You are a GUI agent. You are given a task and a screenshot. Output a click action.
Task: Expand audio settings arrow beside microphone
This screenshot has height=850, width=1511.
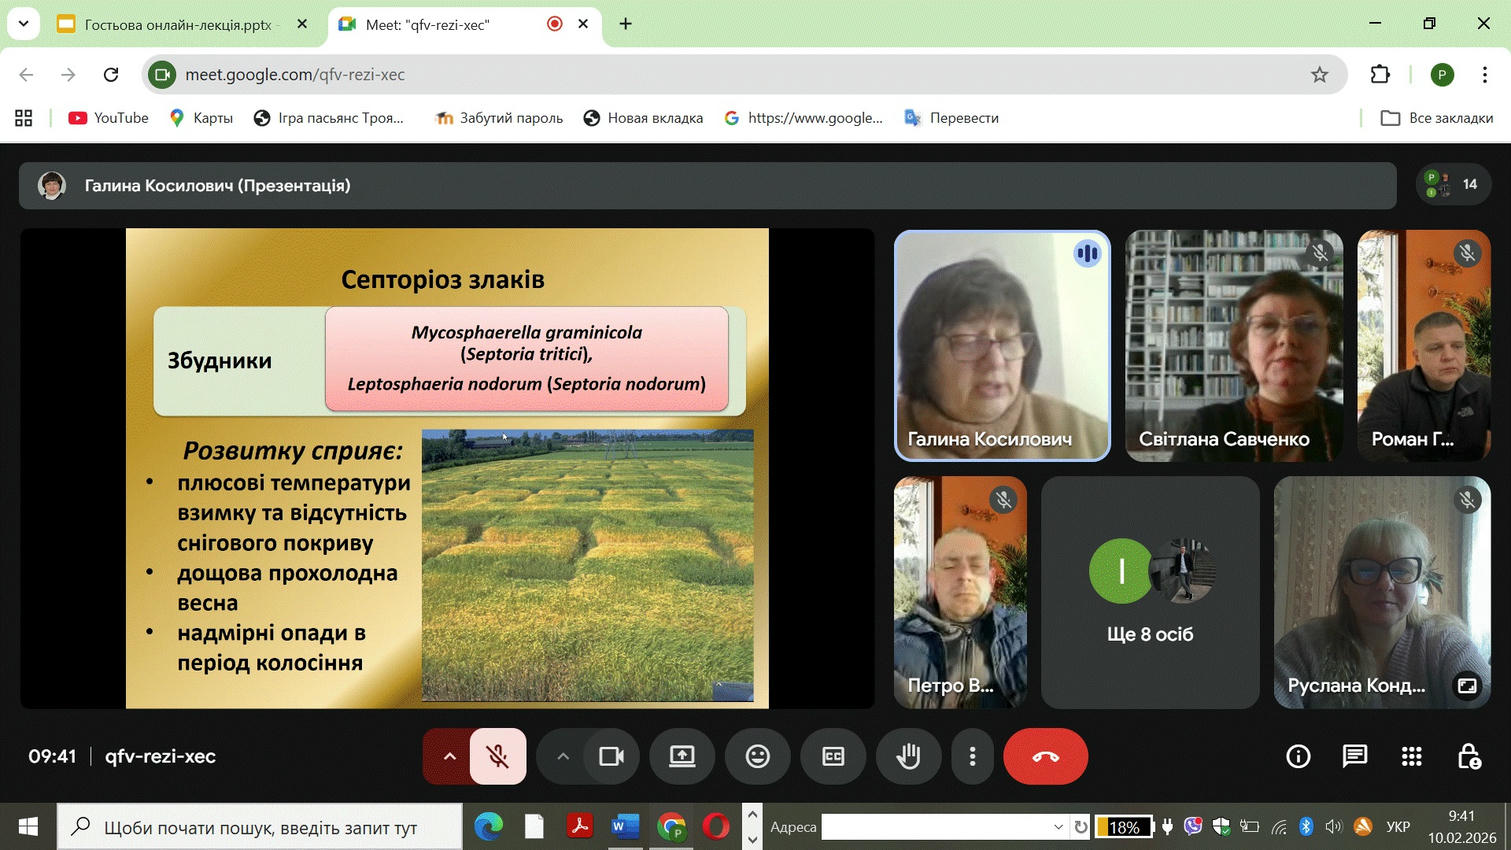[x=449, y=757]
